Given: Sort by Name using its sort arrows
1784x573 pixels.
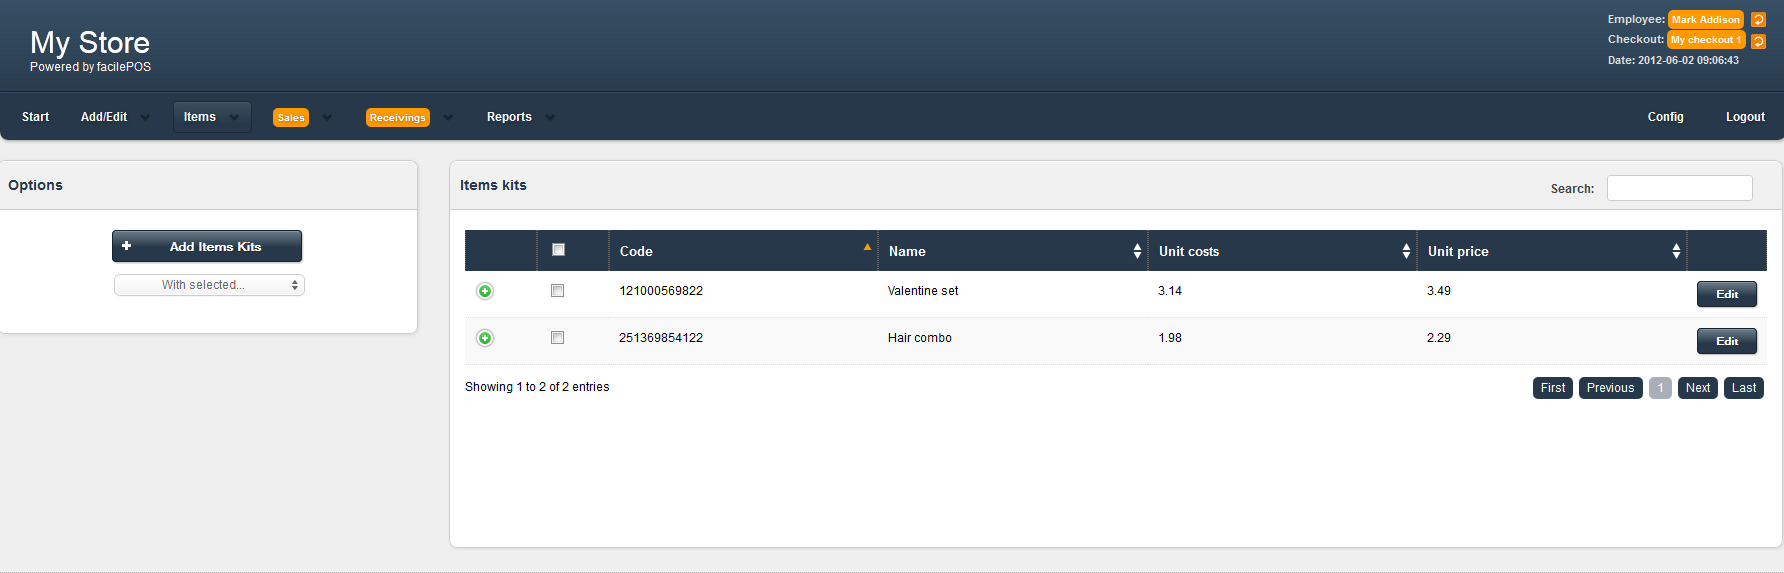Looking at the screenshot, I should point(1137,251).
